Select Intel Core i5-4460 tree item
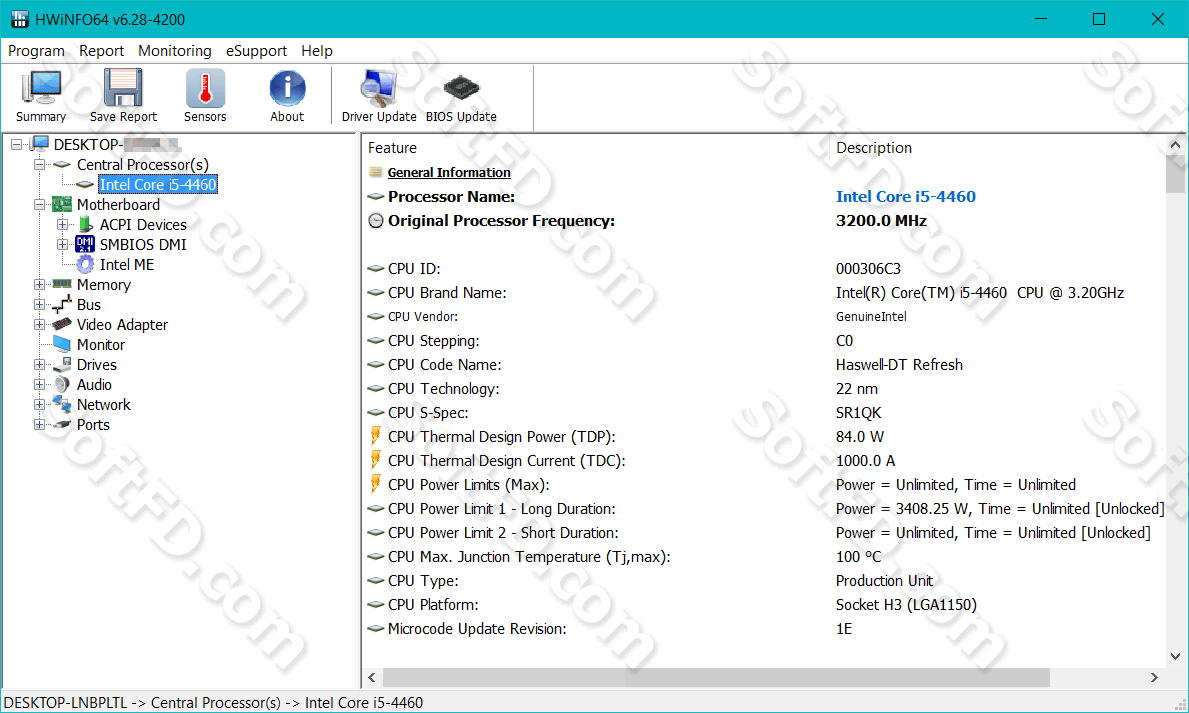This screenshot has width=1189, height=713. click(x=158, y=184)
